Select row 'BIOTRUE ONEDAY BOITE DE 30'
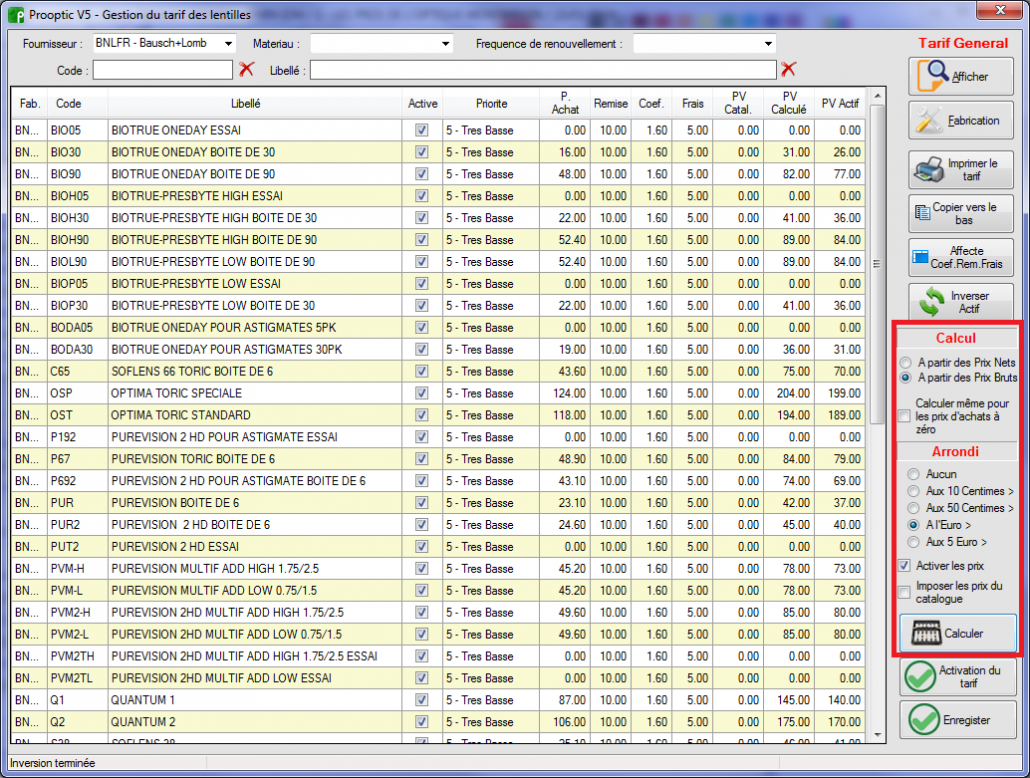 (x=438, y=152)
